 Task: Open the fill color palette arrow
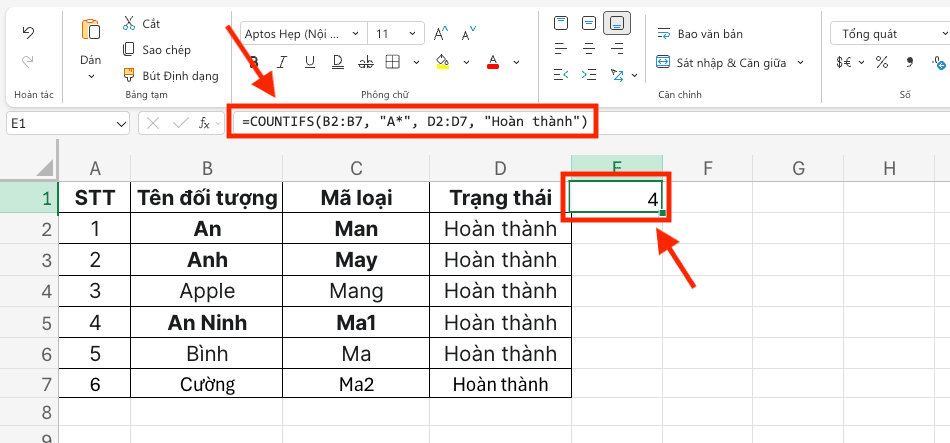point(467,62)
